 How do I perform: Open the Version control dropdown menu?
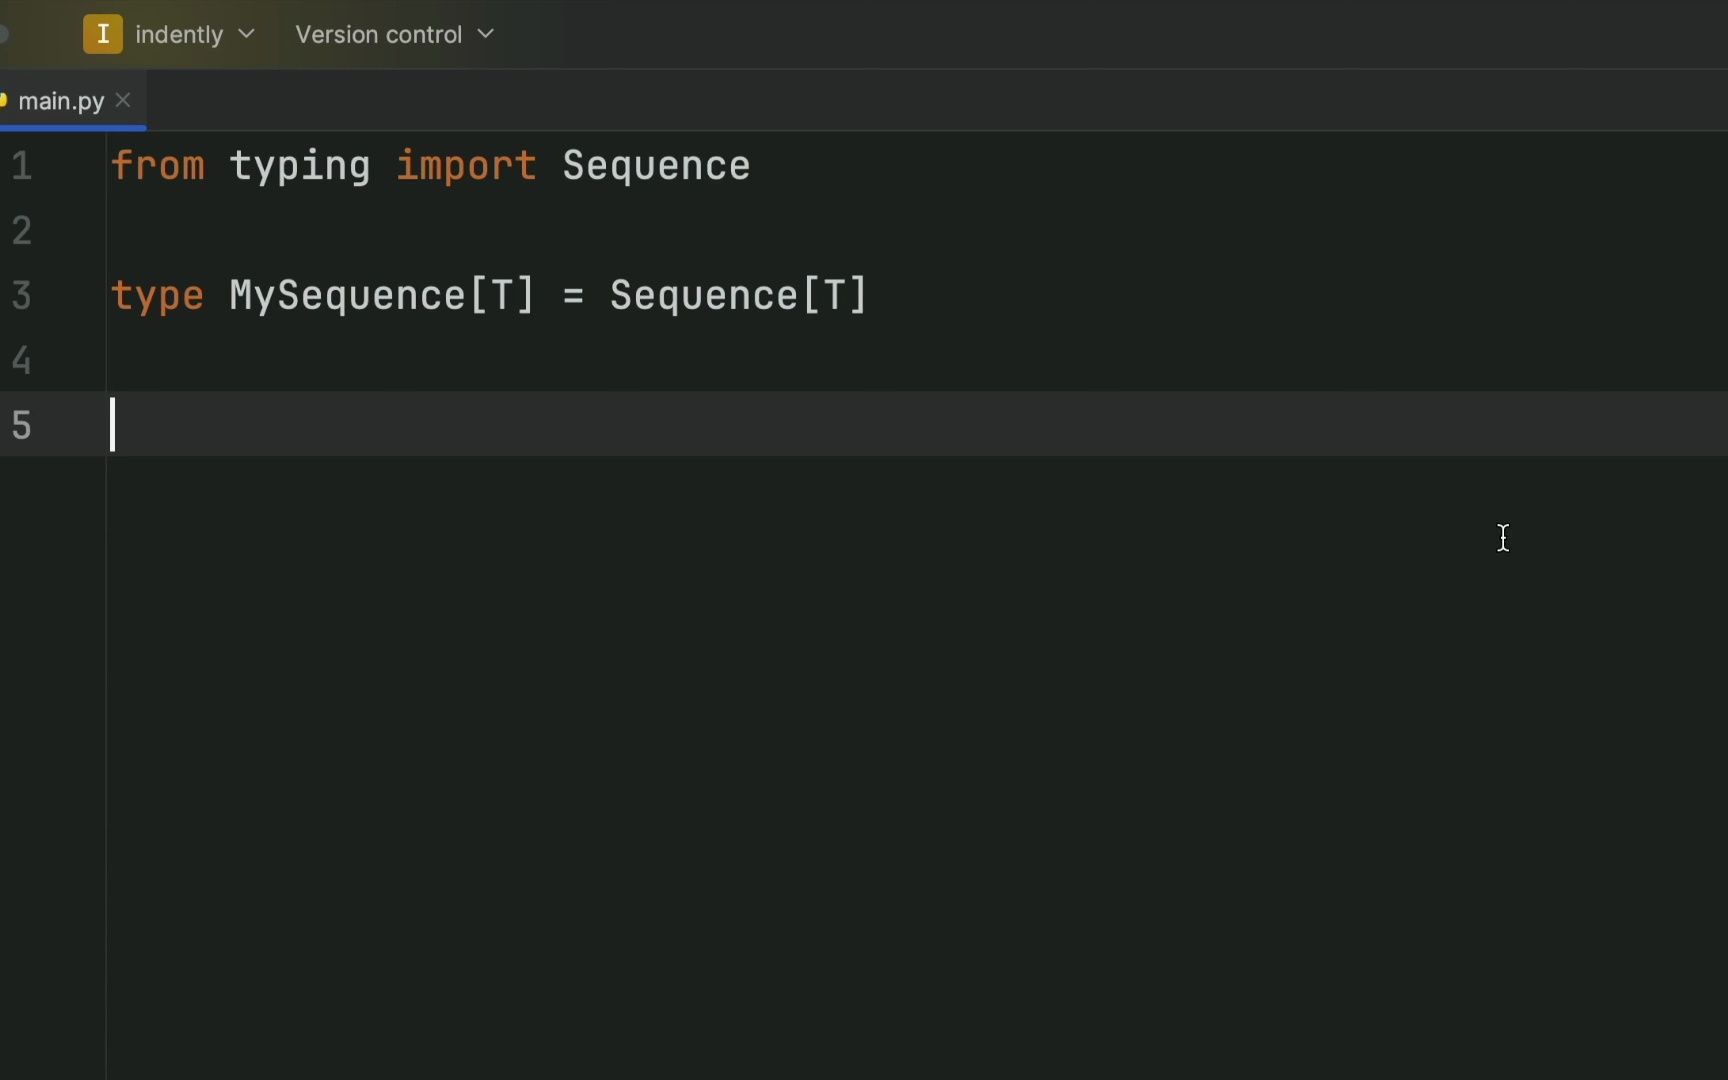[x=395, y=34]
